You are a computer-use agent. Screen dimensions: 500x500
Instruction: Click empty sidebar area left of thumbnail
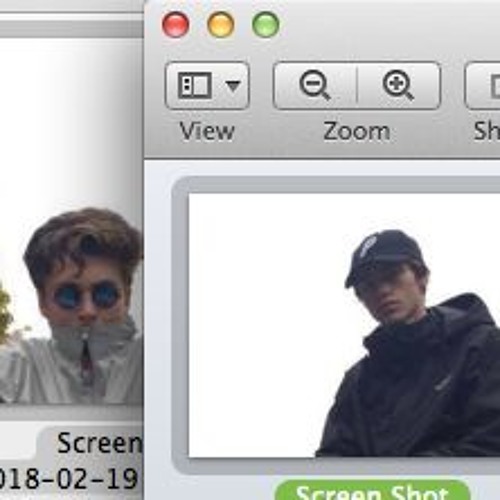coord(158,325)
